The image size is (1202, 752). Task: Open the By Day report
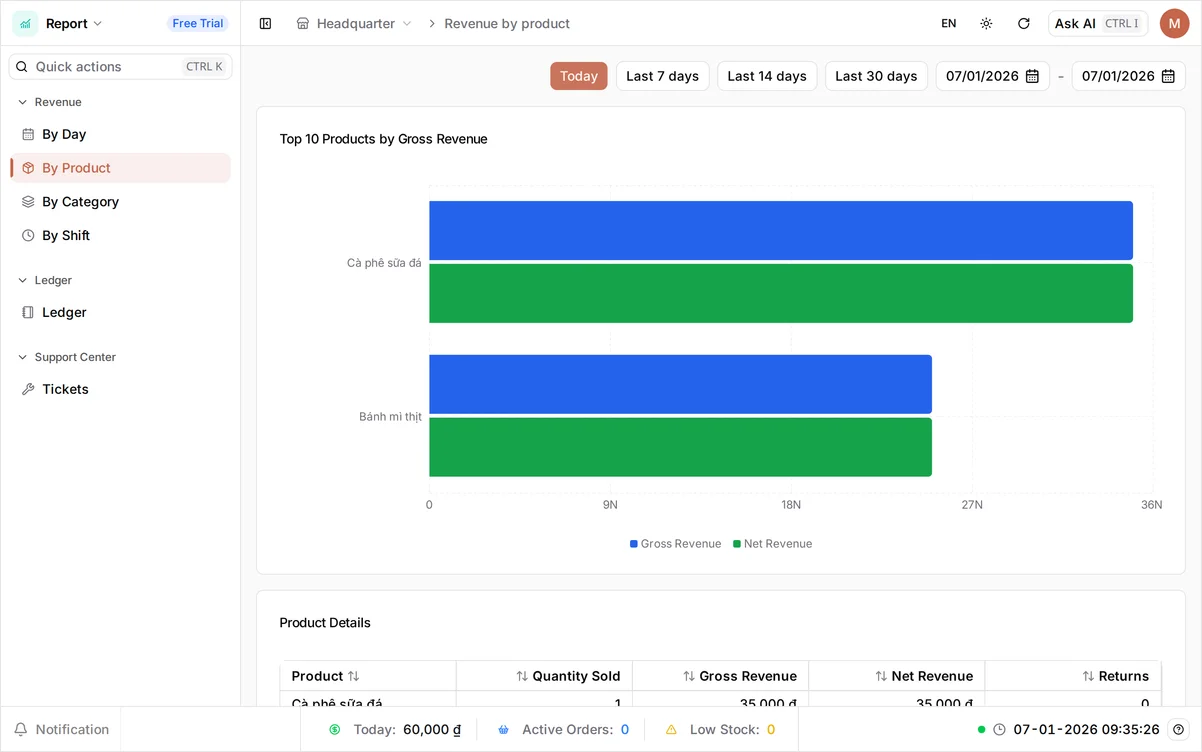tap(120, 134)
